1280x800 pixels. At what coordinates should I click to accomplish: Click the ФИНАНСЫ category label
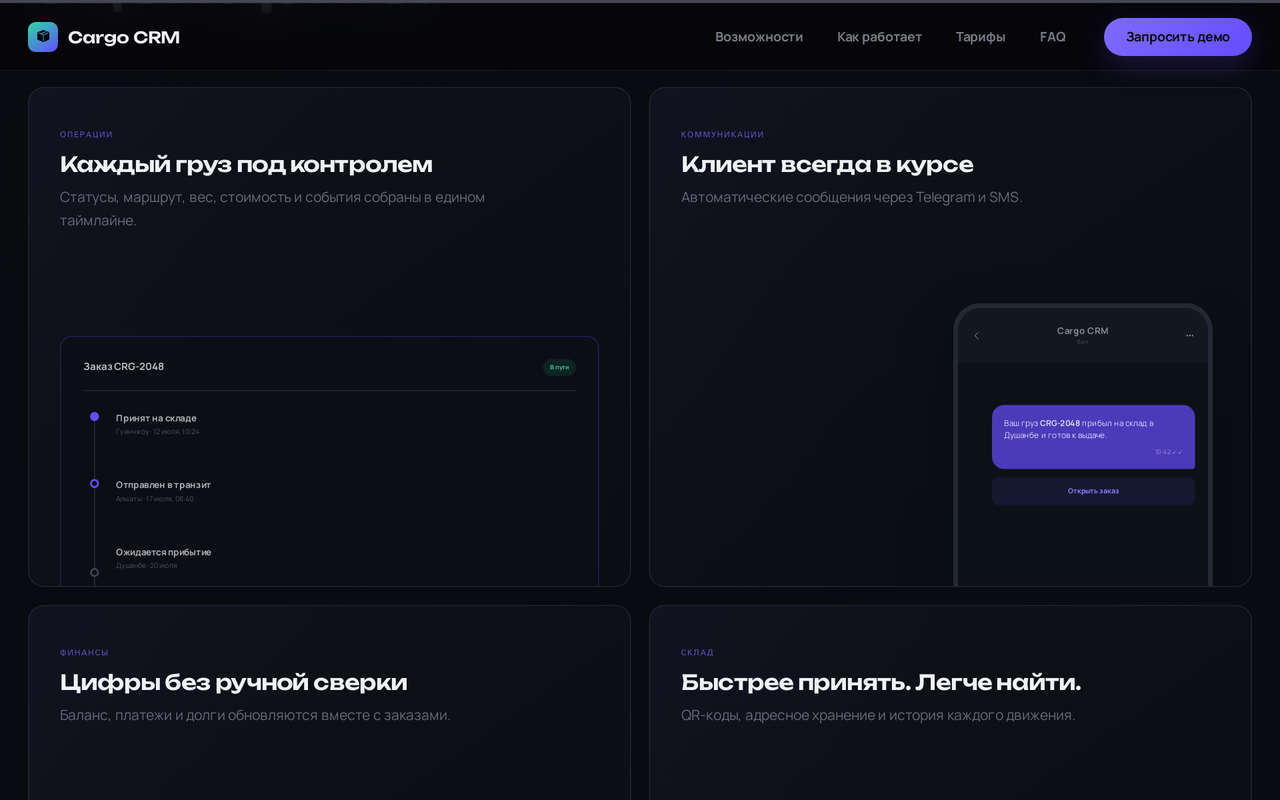click(x=84, y=653)
